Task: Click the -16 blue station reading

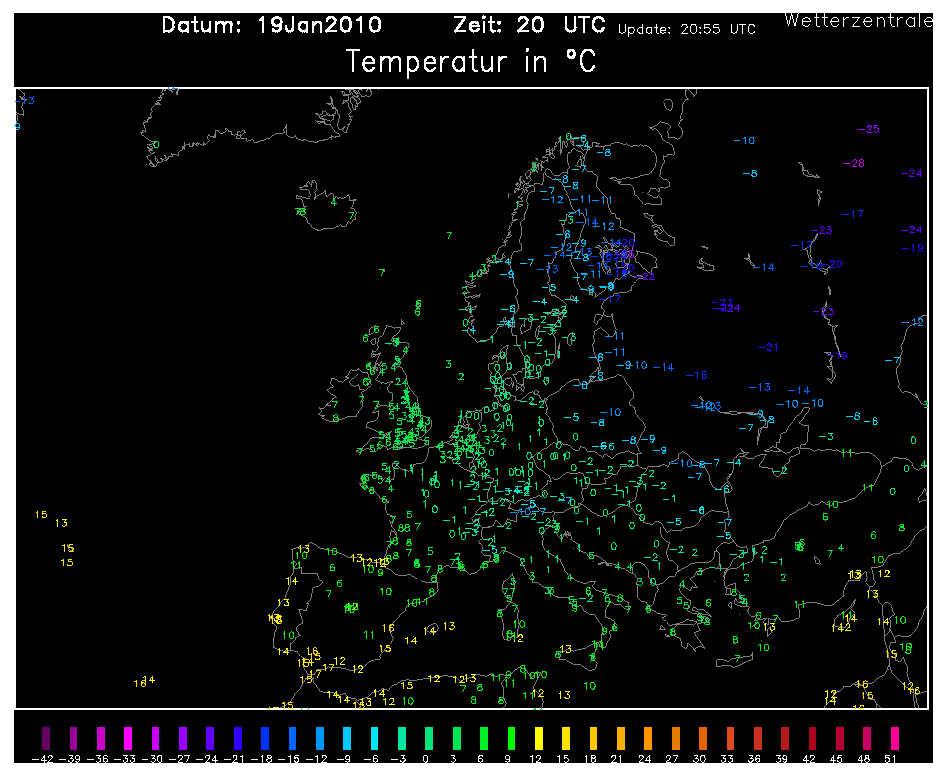Action: coord(696,375)
